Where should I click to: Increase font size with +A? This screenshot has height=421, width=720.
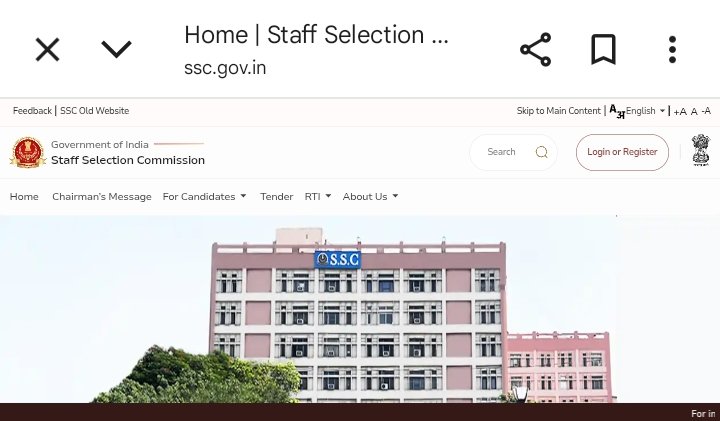680,112
